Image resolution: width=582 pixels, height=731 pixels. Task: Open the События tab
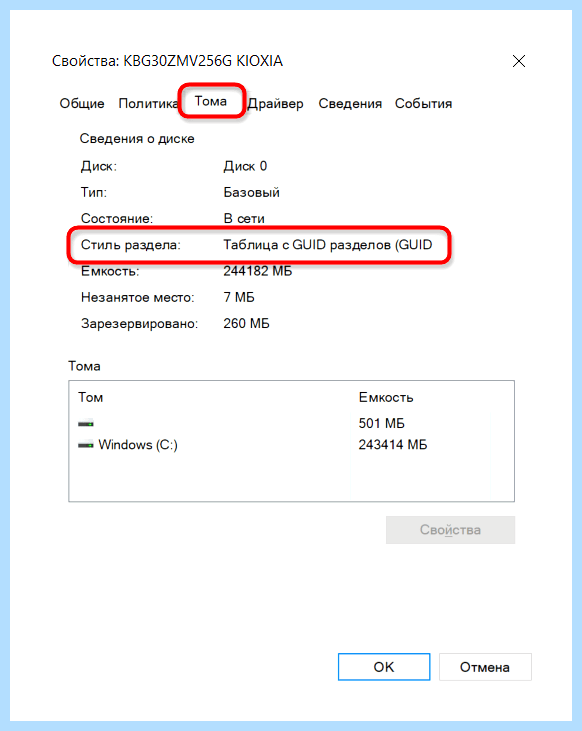[423, 103]
